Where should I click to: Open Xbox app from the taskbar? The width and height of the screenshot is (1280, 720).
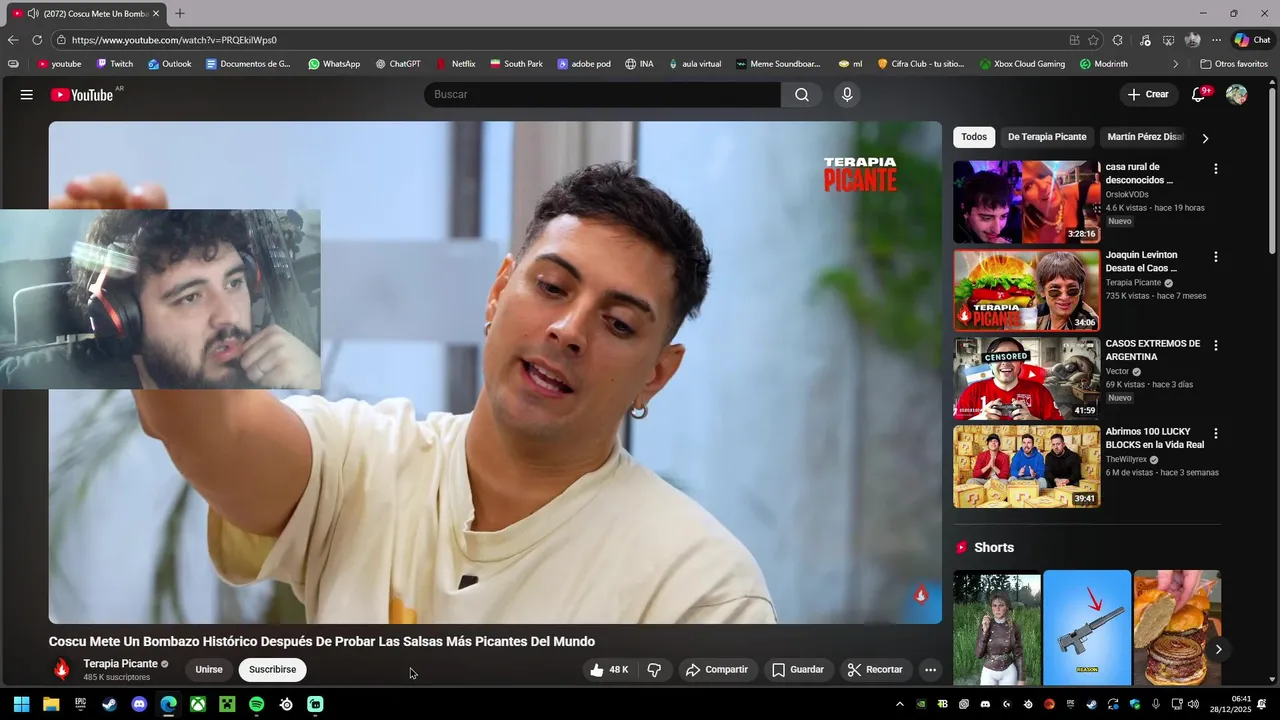tap(198, 704)
